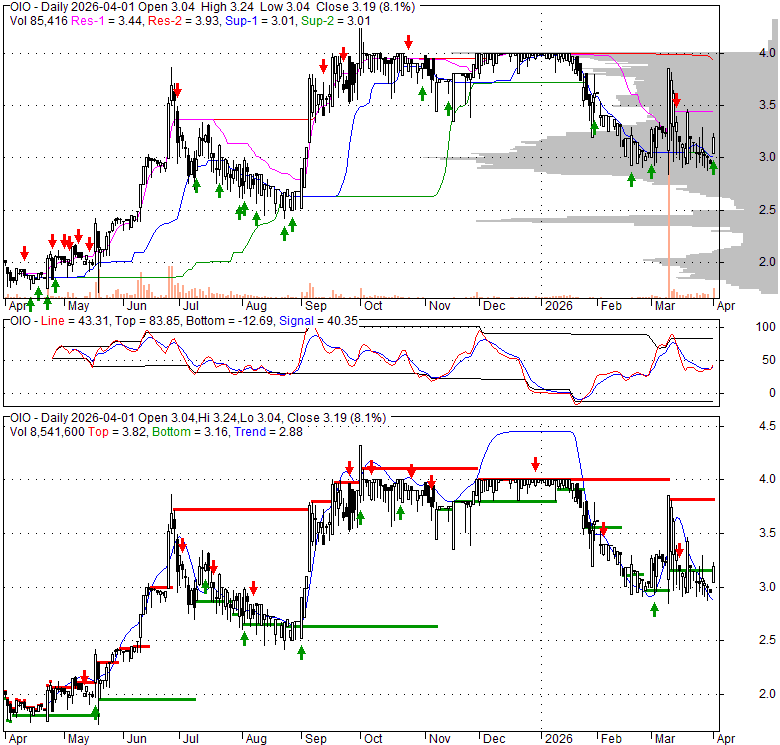Screen dimensions: 780x745
Task: Click 'Sep' on upper chart time axis
Action: coord(315,305)
